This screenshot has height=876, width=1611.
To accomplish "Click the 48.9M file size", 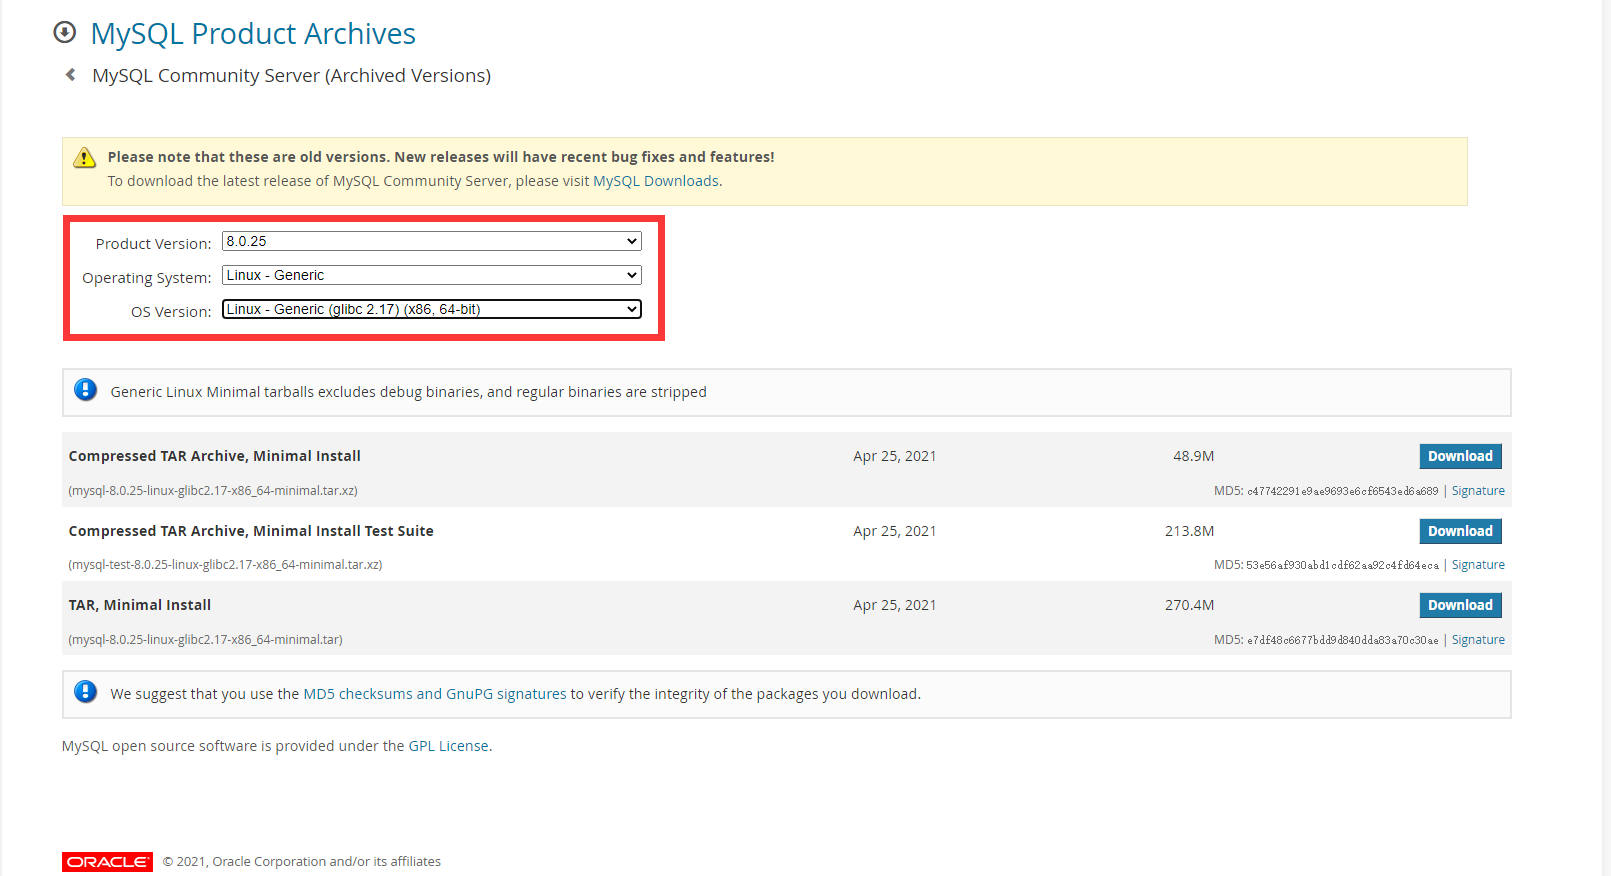I will pos(1193,456).
